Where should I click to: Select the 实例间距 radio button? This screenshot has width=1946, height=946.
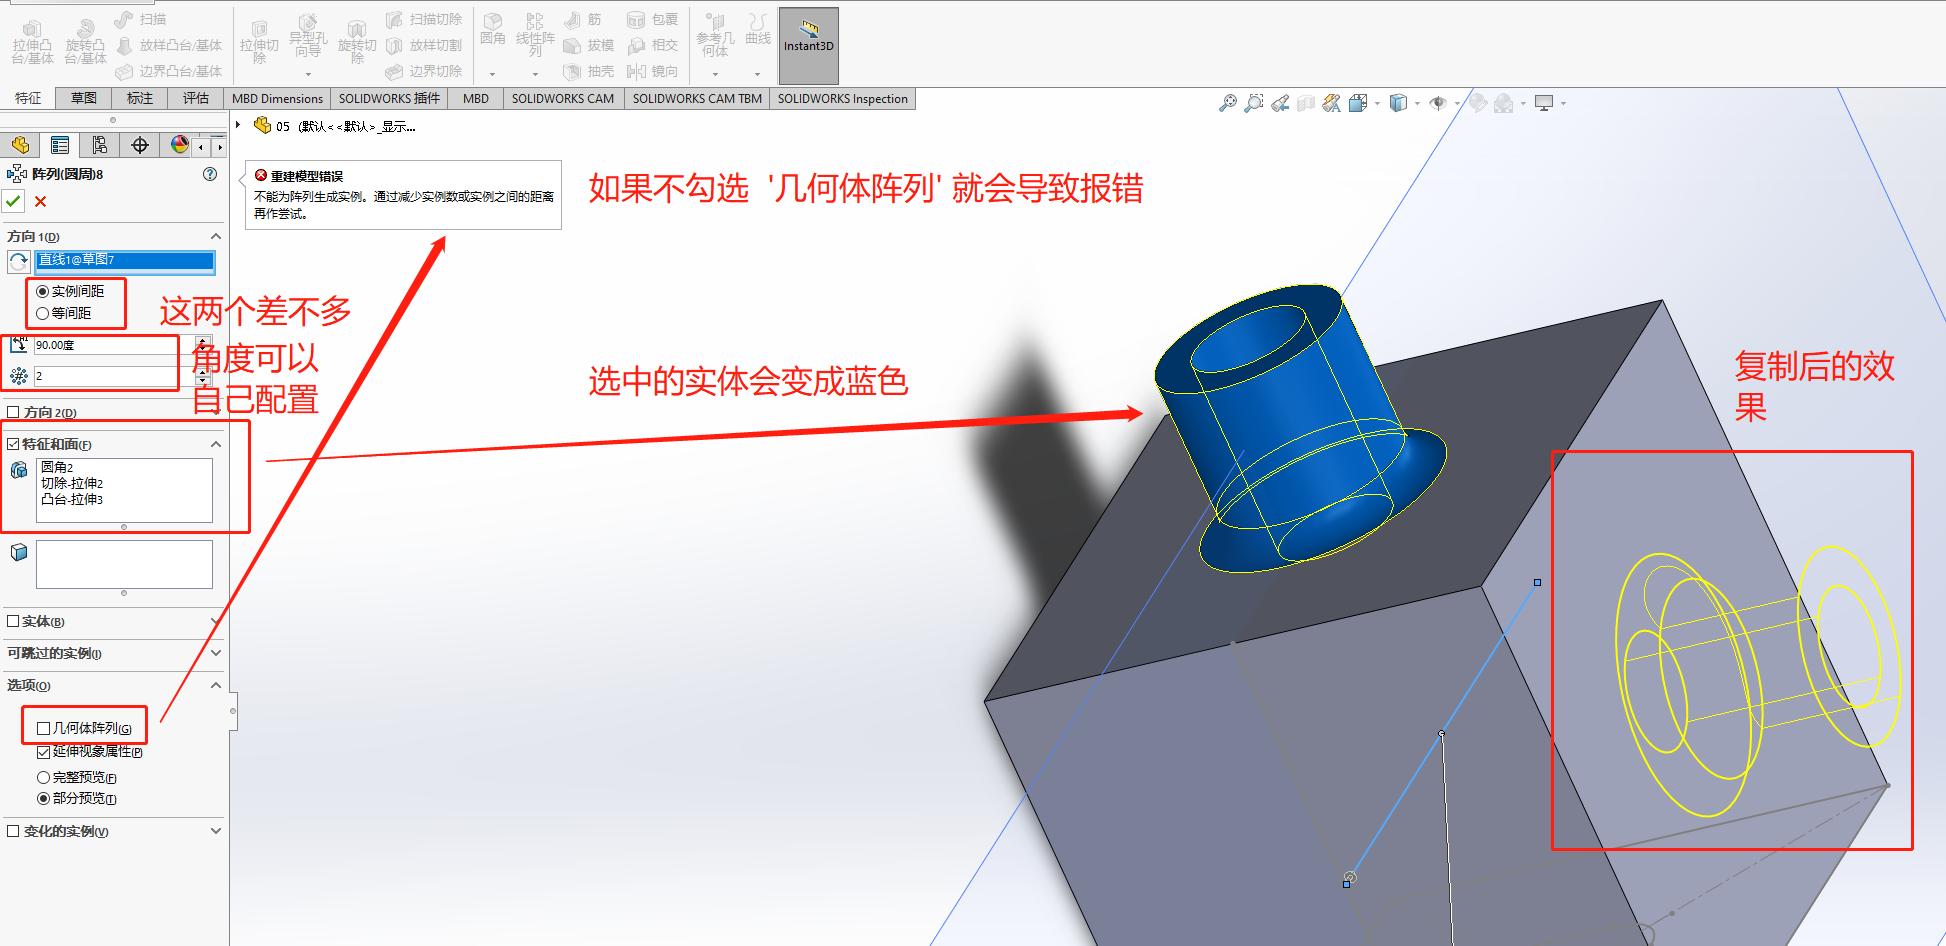point(42,291)
